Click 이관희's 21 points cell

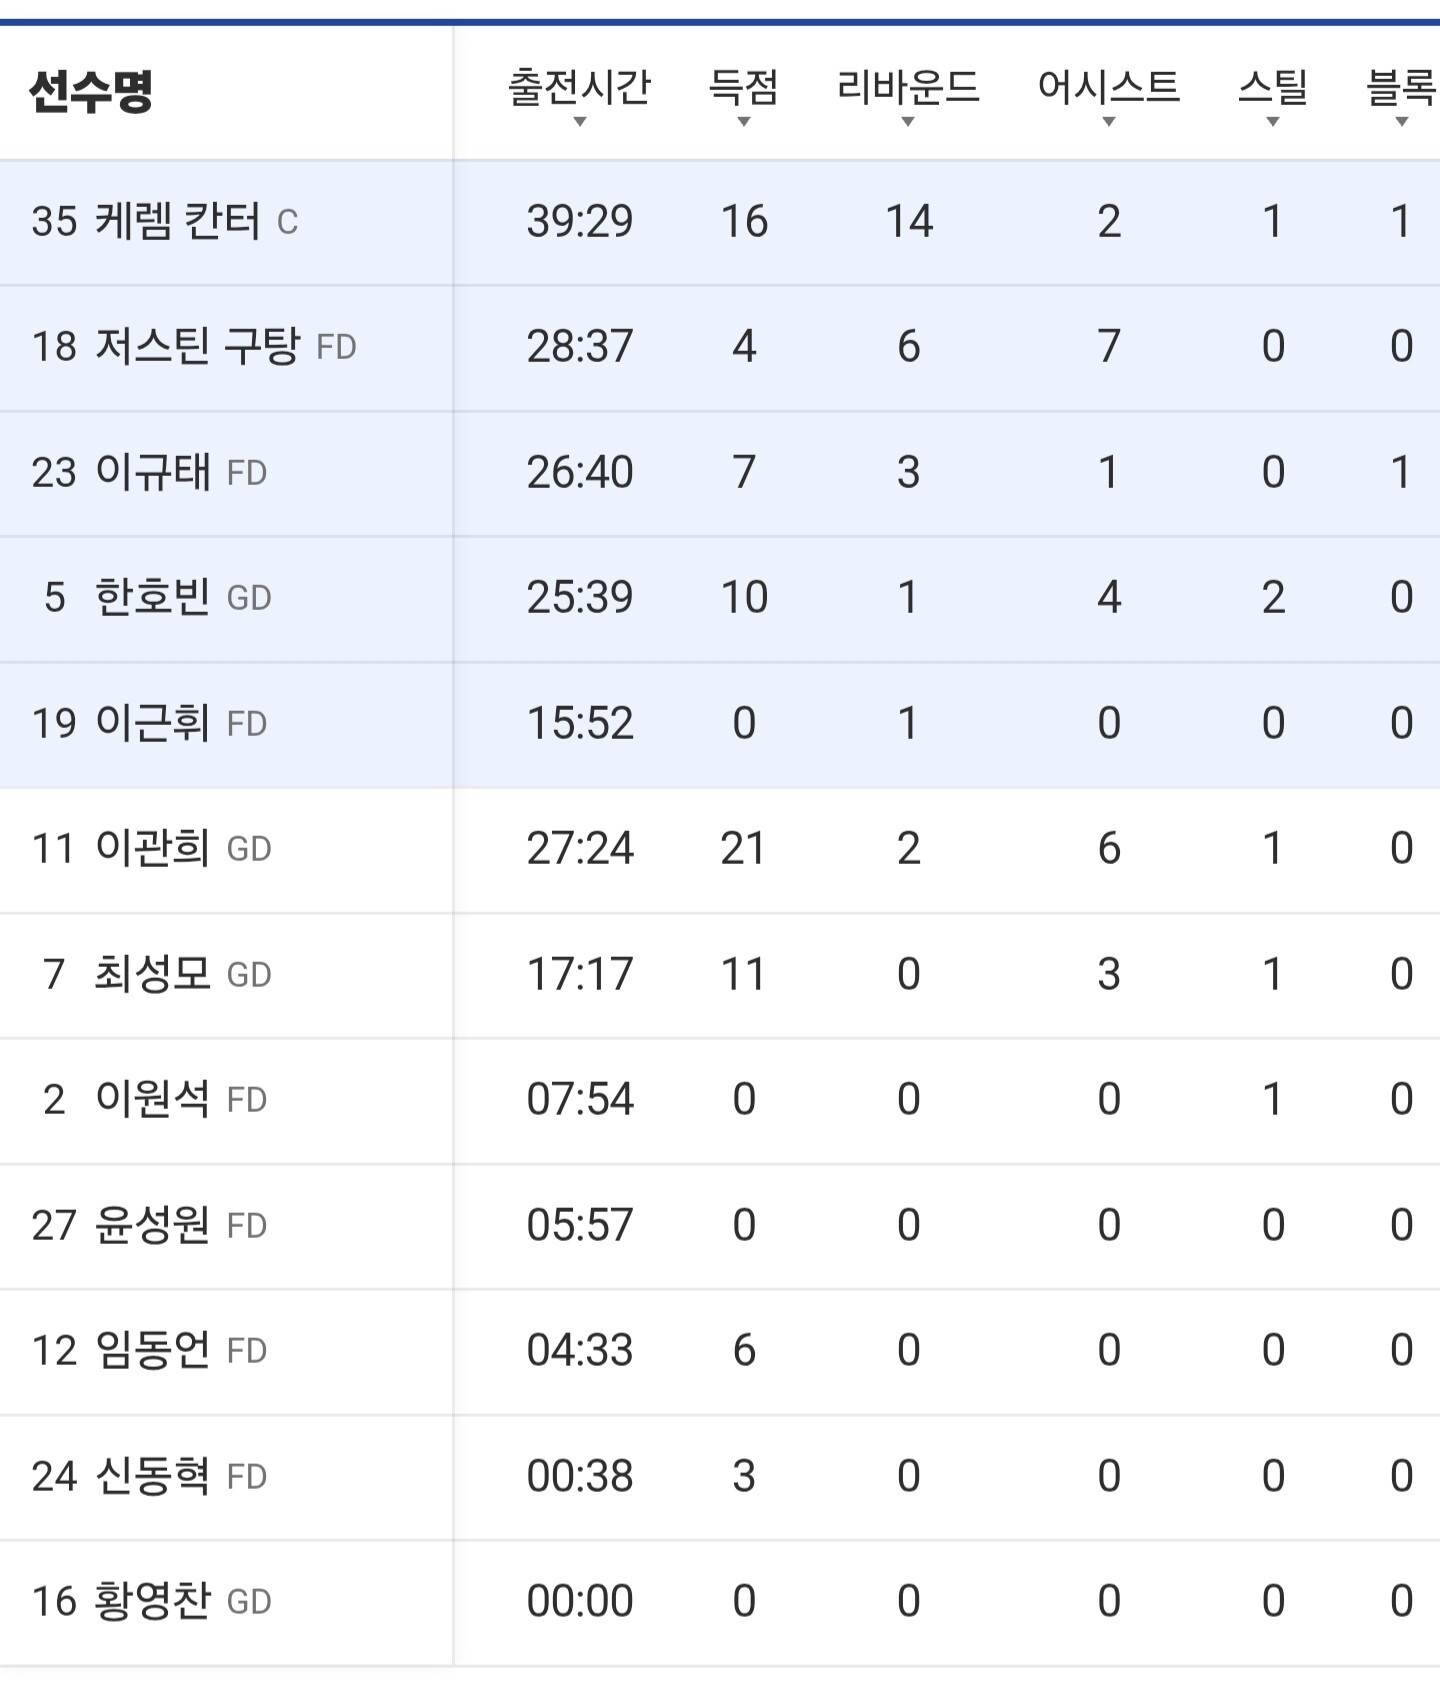[743, 849]
